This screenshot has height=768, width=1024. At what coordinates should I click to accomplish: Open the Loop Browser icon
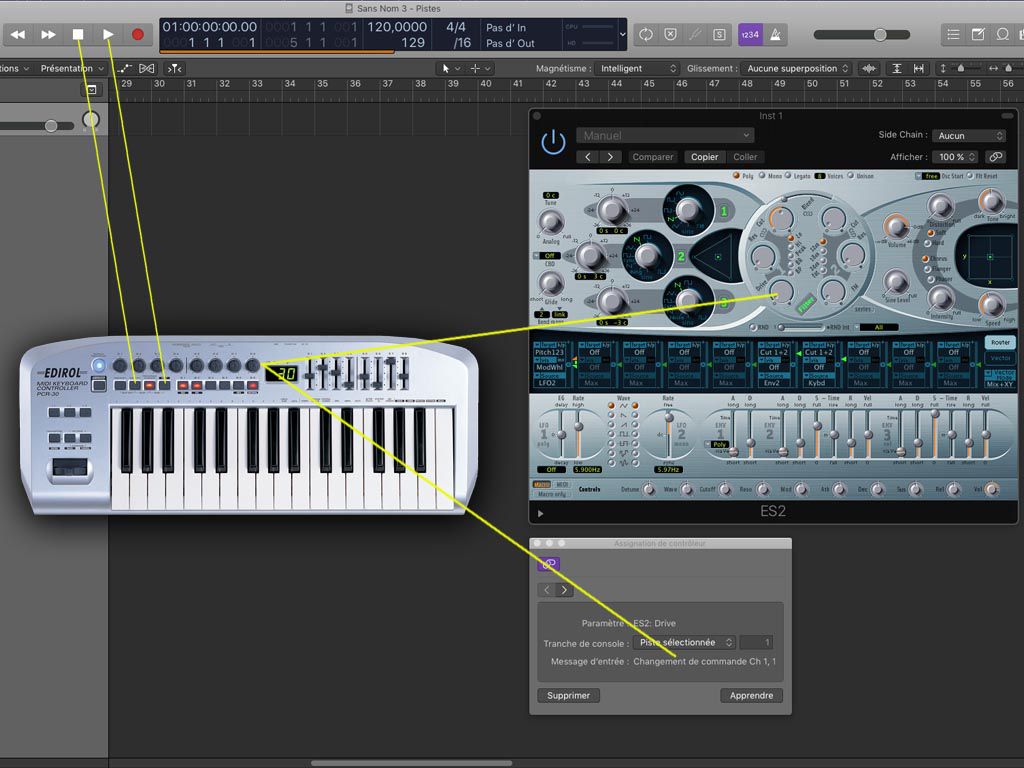coord(1002,35)
